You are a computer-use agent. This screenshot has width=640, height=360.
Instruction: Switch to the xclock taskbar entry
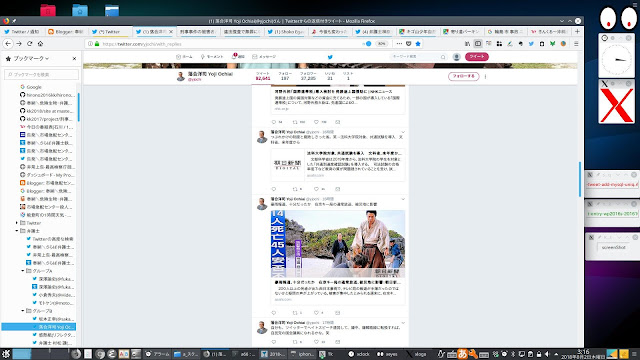click(359, 354)
